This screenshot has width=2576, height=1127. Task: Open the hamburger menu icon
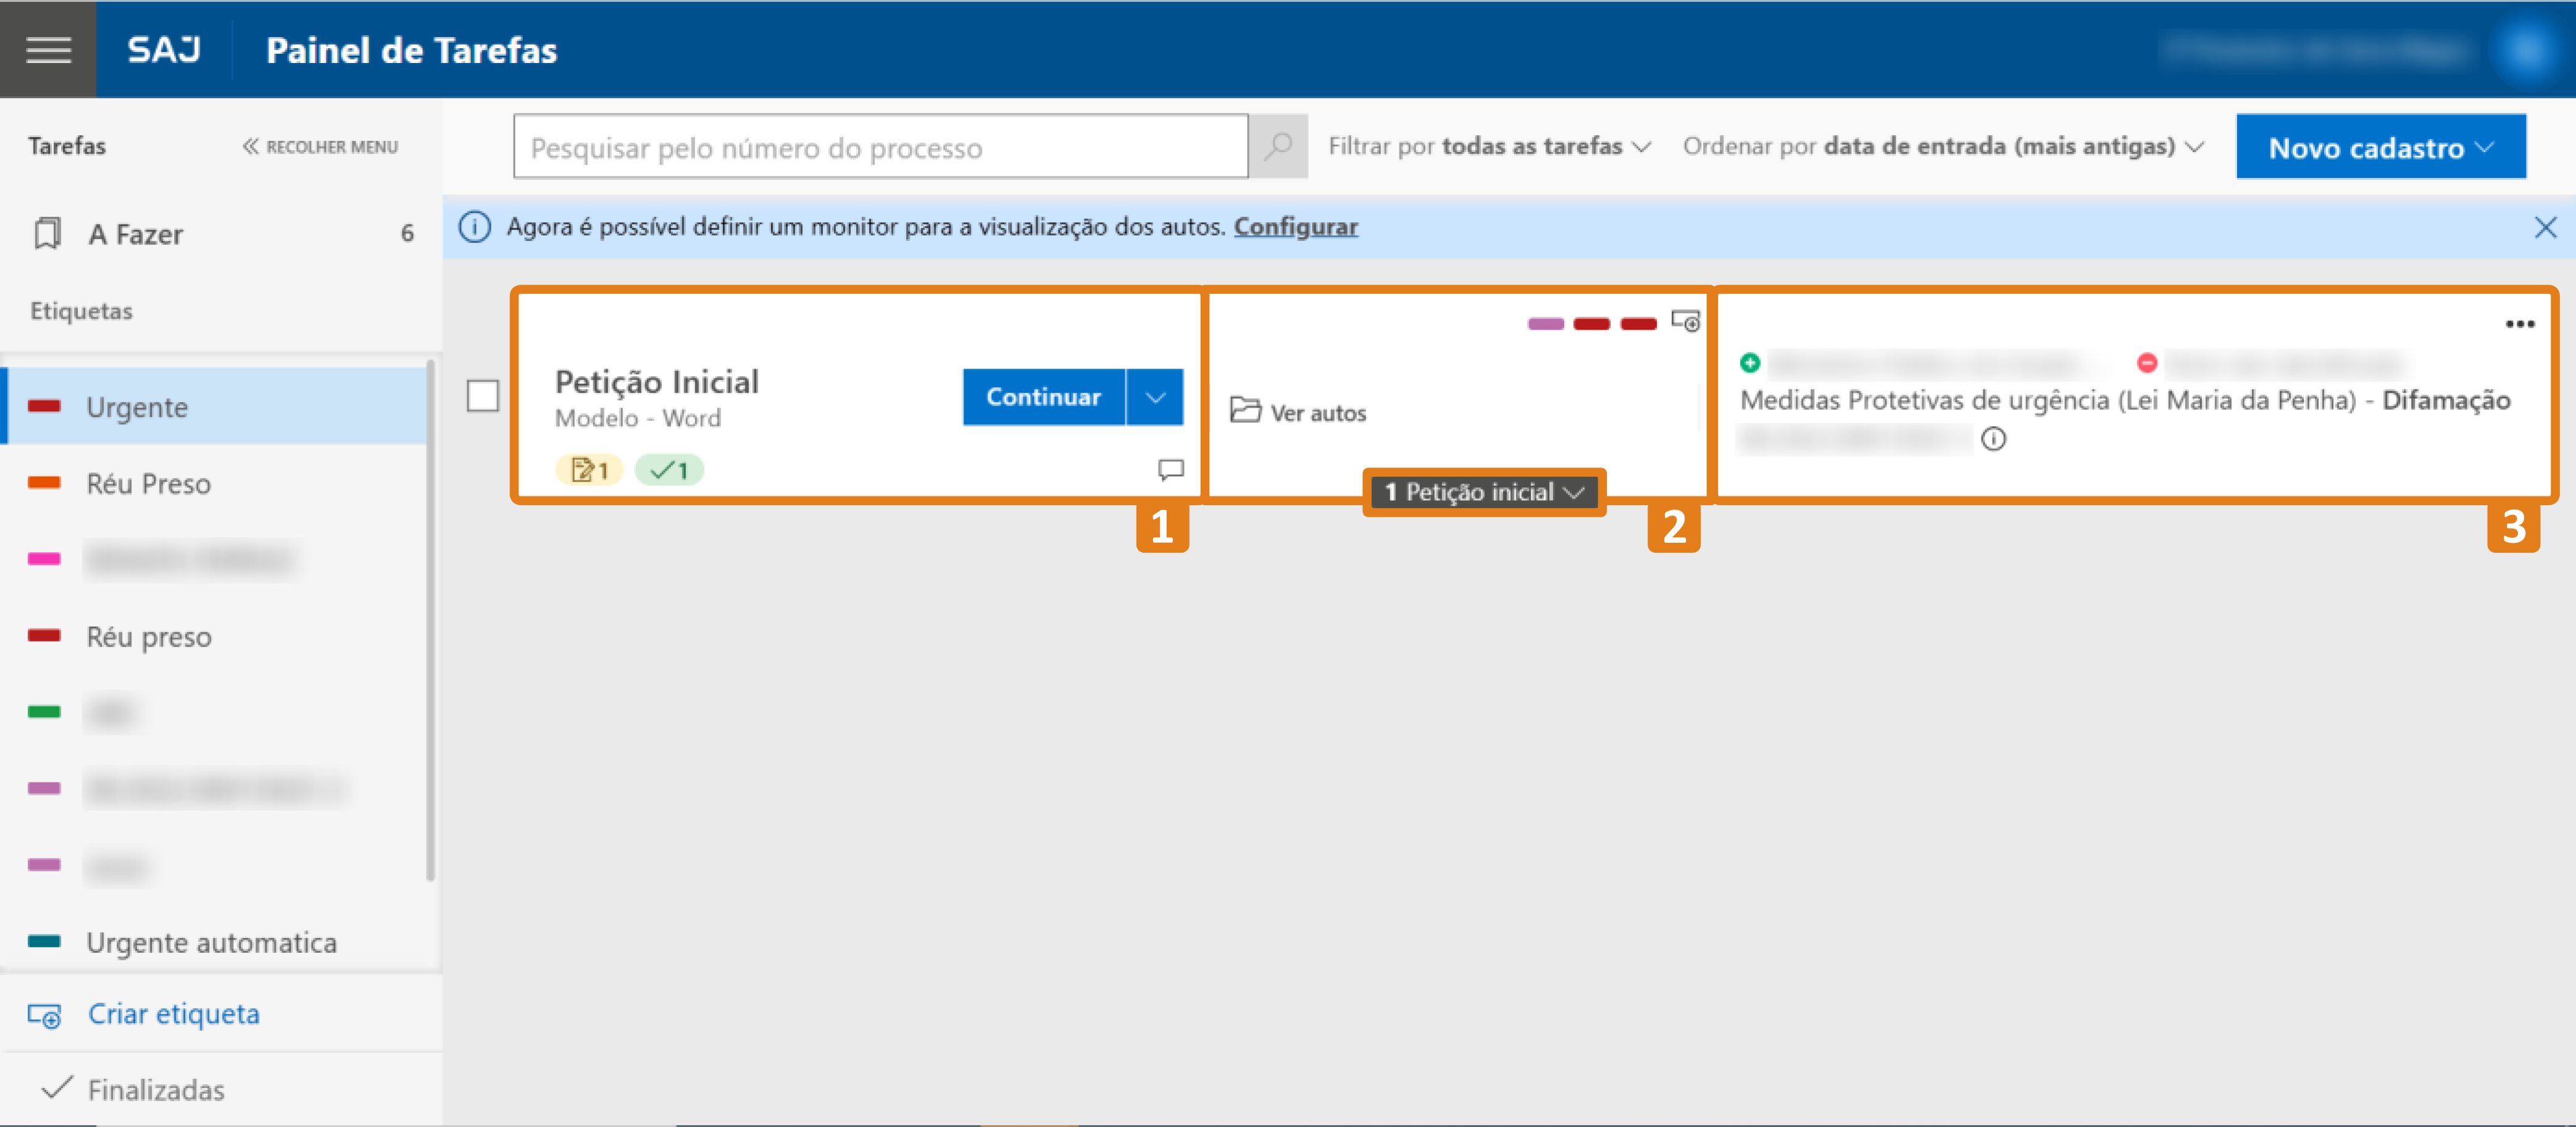pyautogui.click(x=48, y=49)
